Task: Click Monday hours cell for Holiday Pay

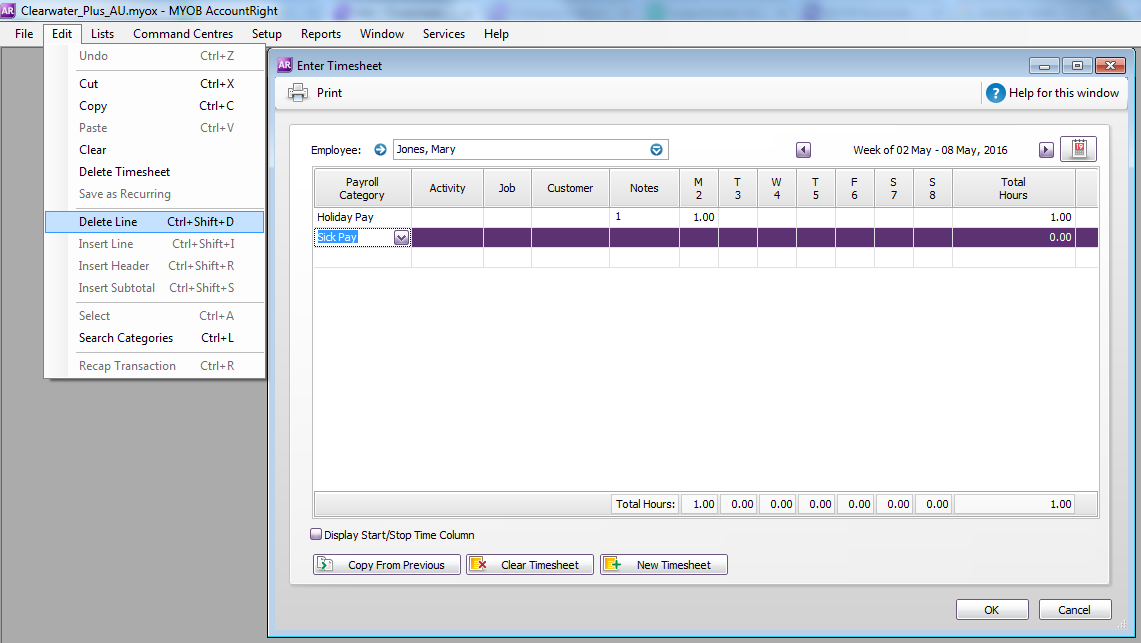Action: coord(698,217)
